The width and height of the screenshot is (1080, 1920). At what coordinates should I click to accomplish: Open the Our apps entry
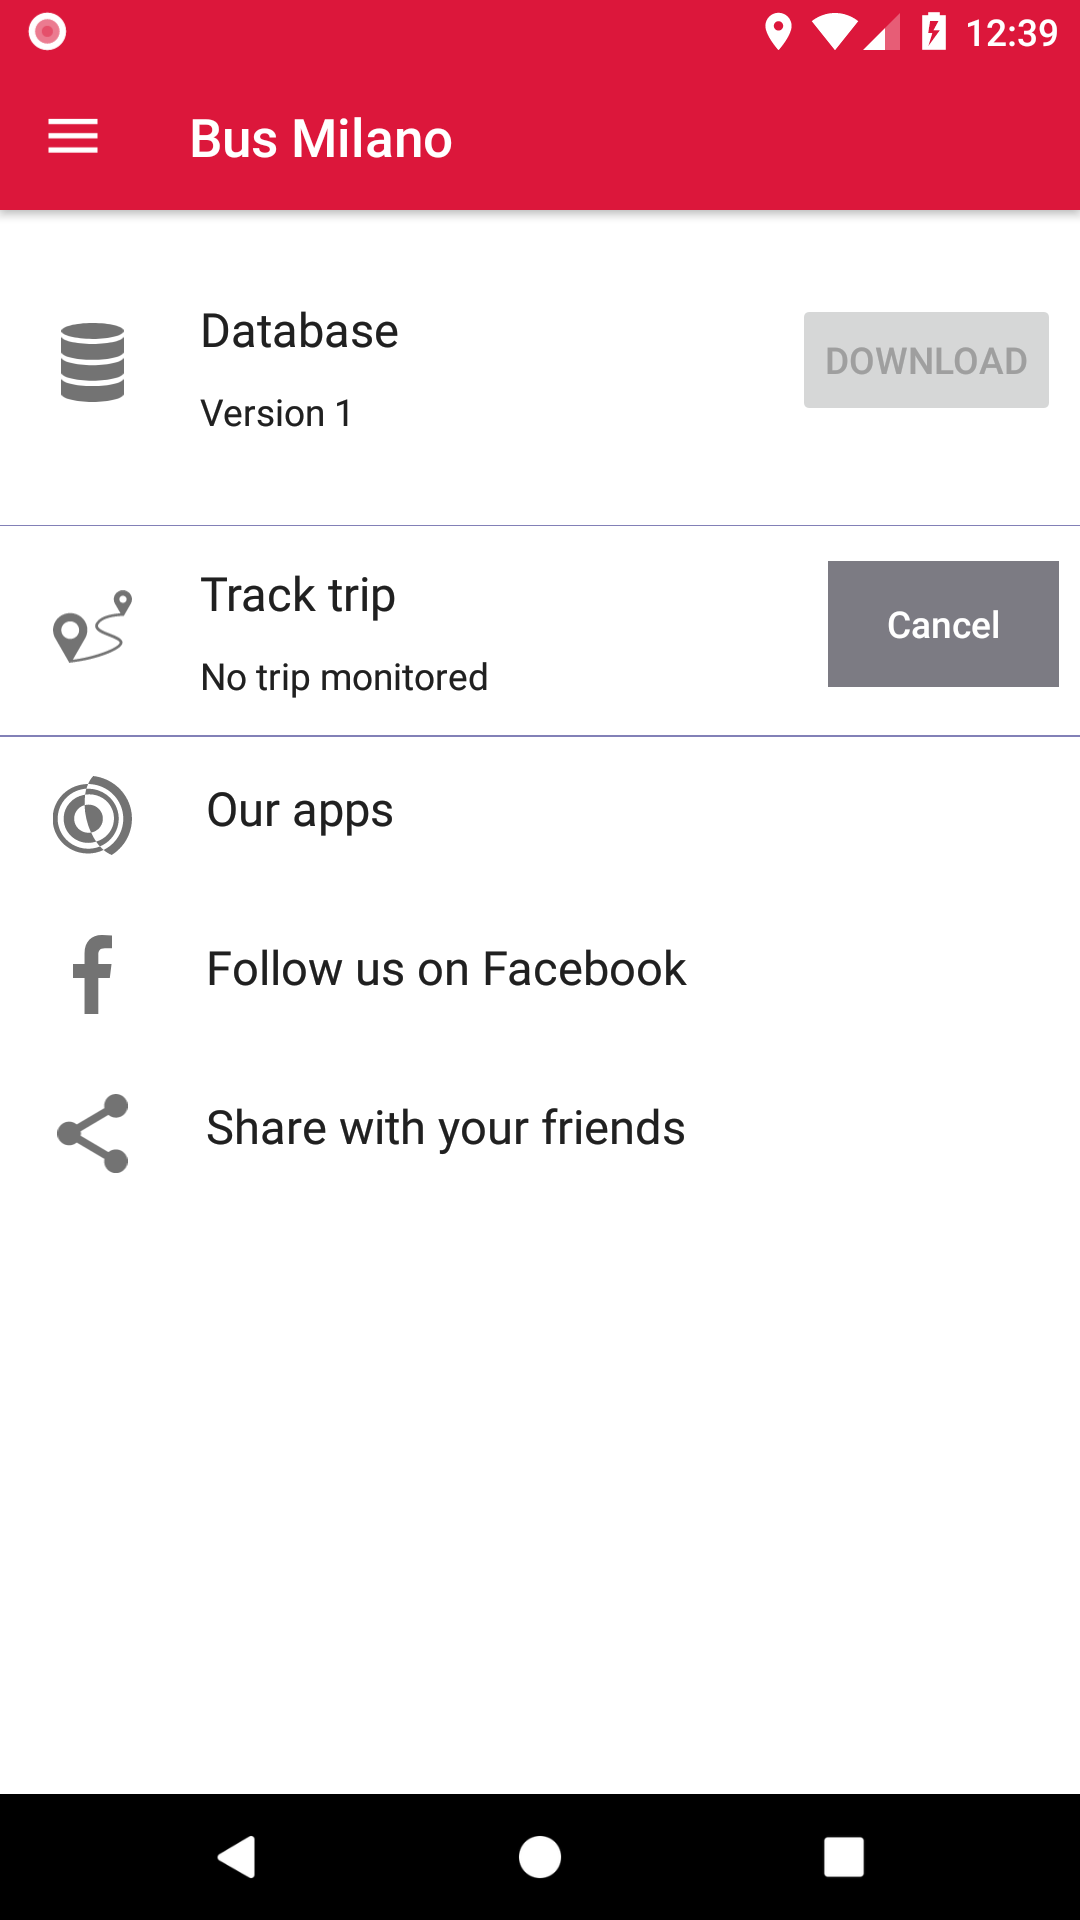(300, 811)
